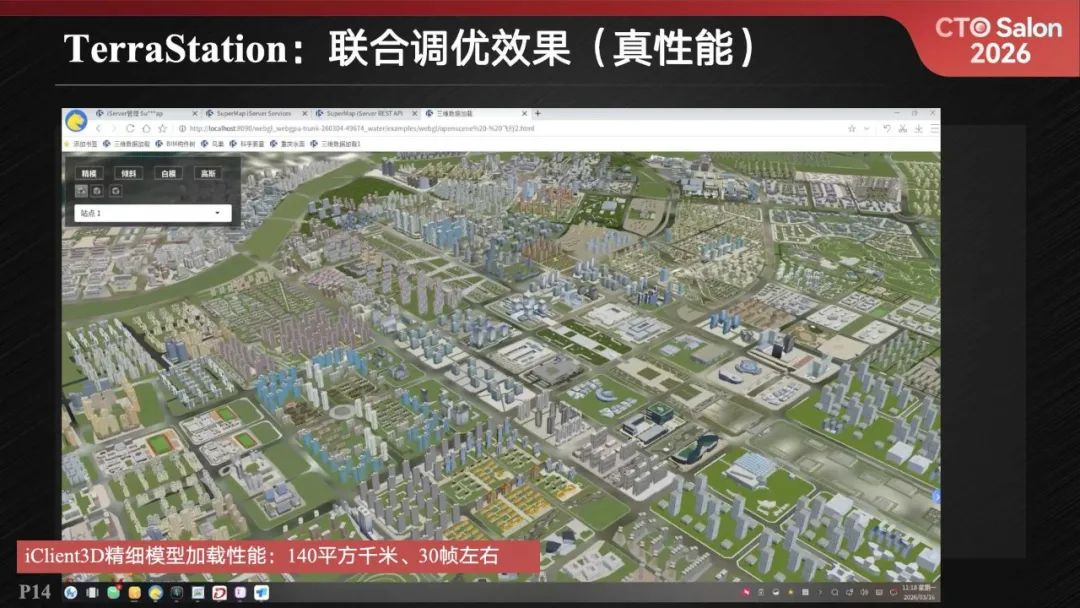Screen dimensions: 1080x608
Task: Select the first scene capture icon below 精模 button
Action: point(81,191)
